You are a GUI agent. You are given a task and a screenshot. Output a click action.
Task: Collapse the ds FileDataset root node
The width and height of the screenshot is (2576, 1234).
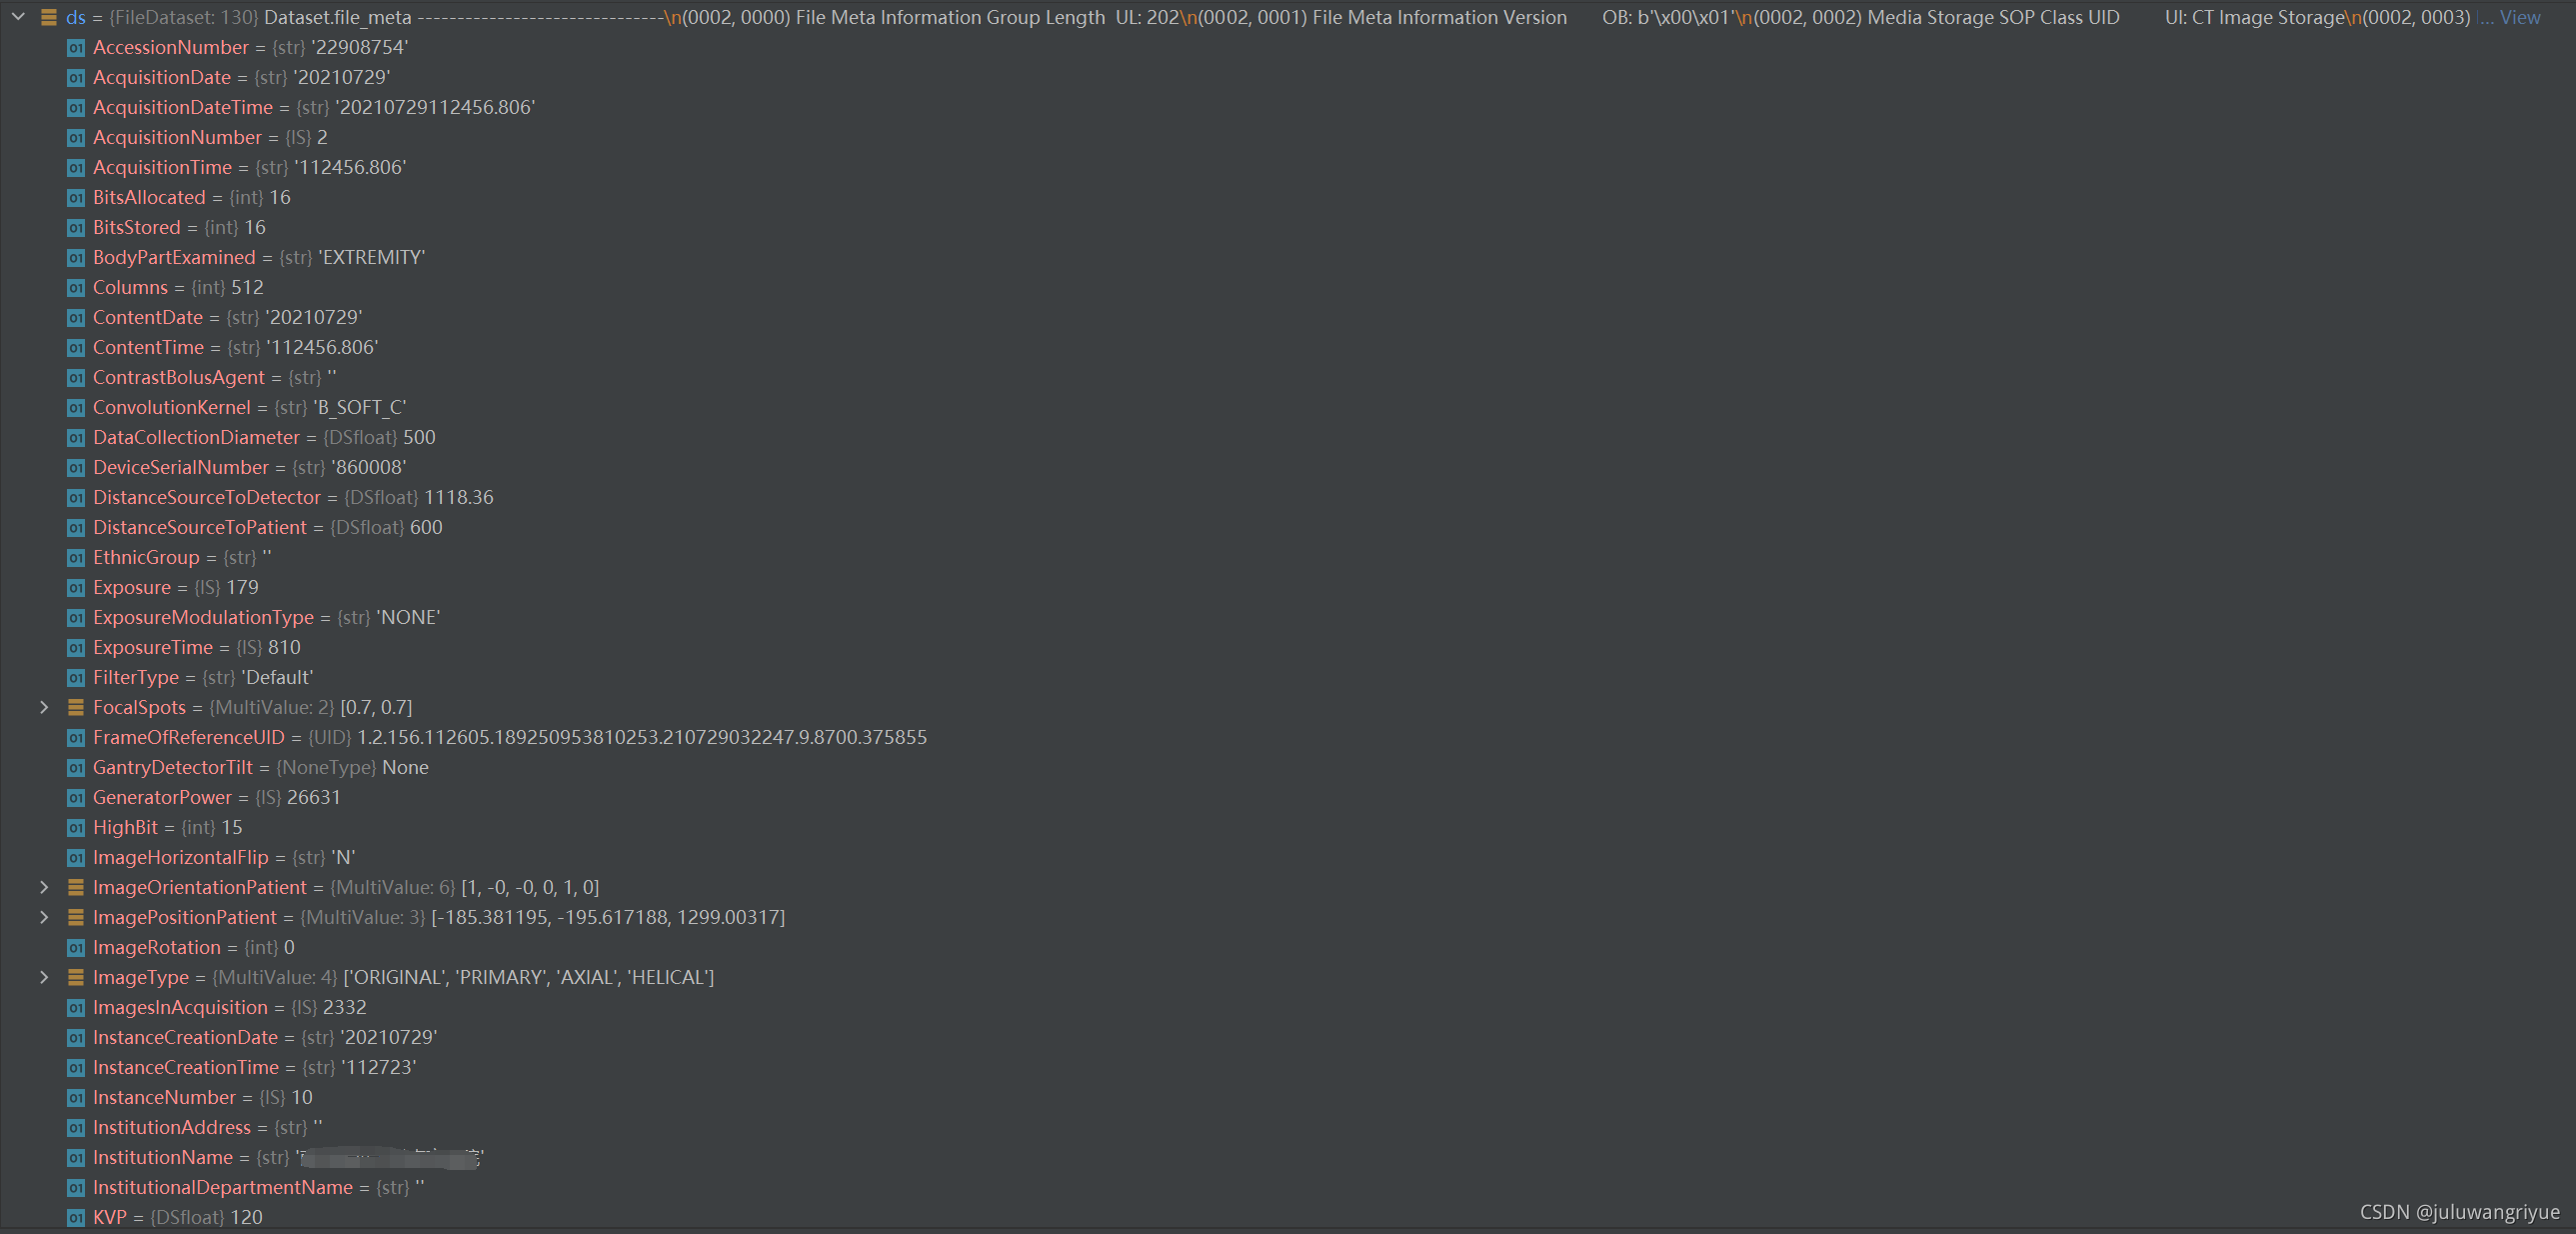pyautogui.click(x=18, y=17)
